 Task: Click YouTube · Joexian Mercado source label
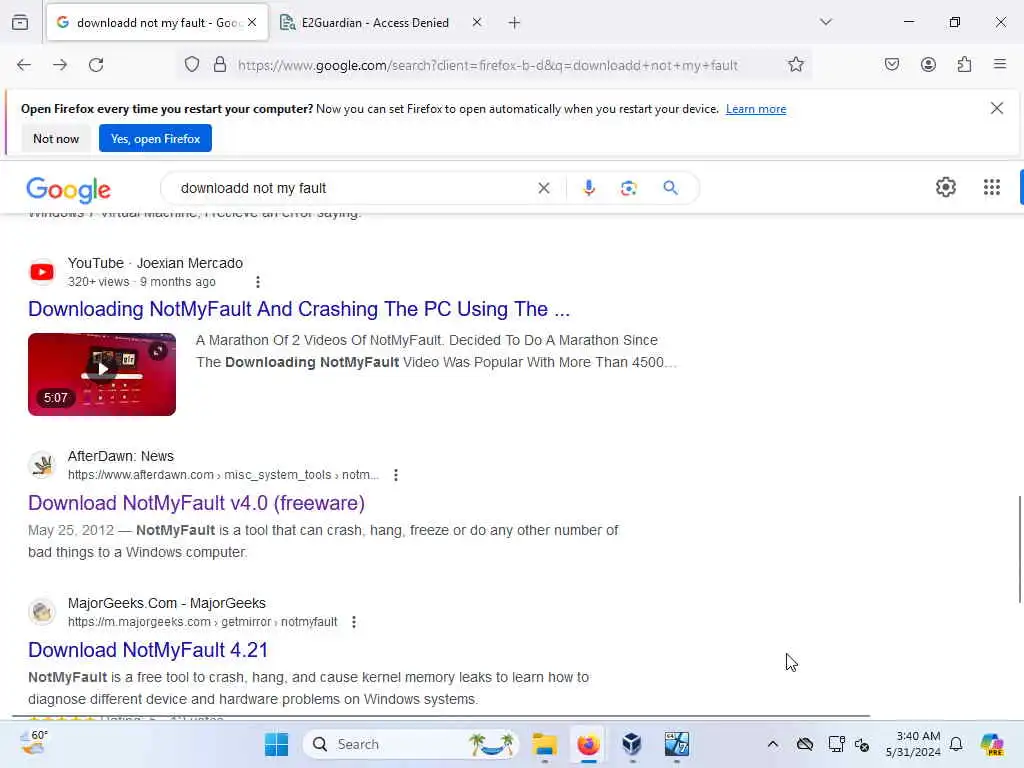pos(155,263)
